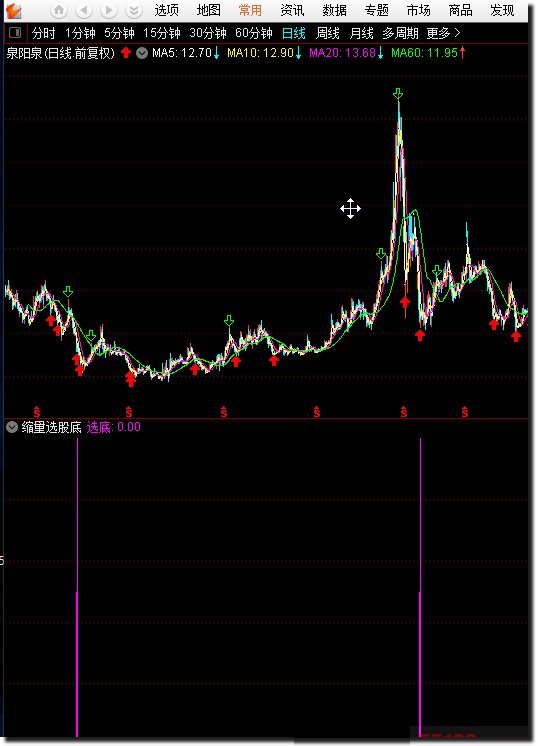Open the 市场 menu

point(419,10)
